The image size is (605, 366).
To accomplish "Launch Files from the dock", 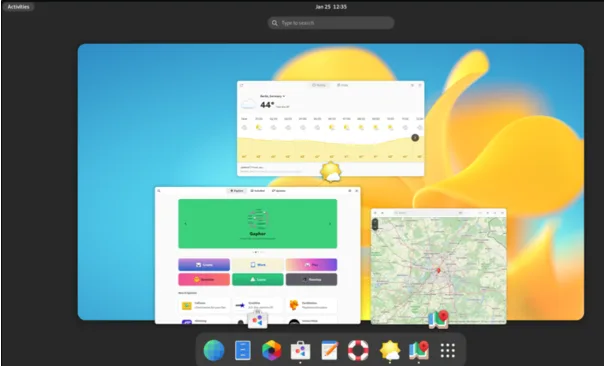I will (243, 350).
